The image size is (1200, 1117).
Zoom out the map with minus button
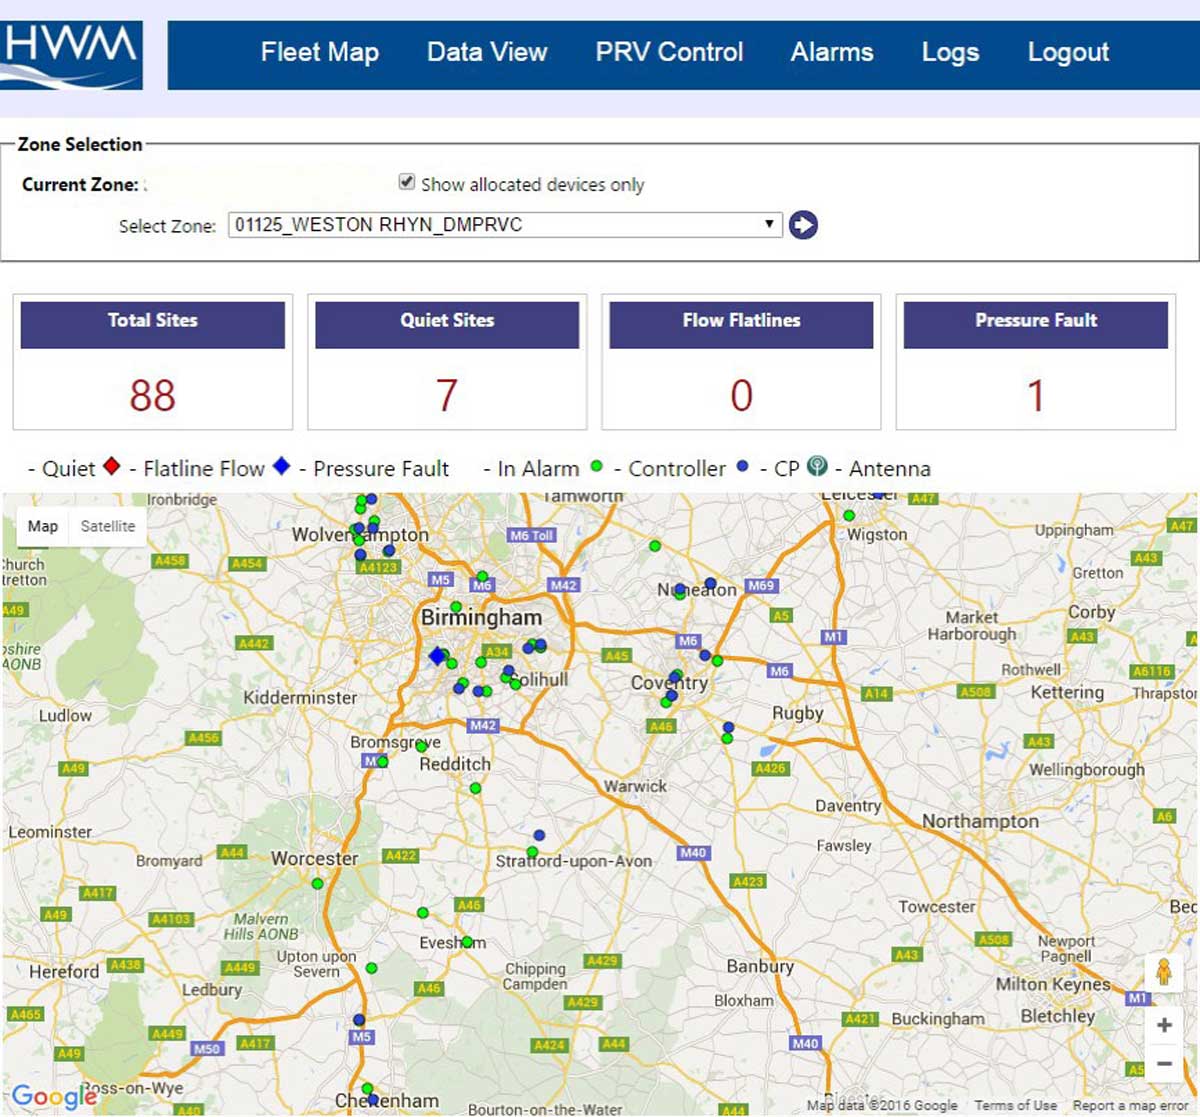point(1164,1064)
